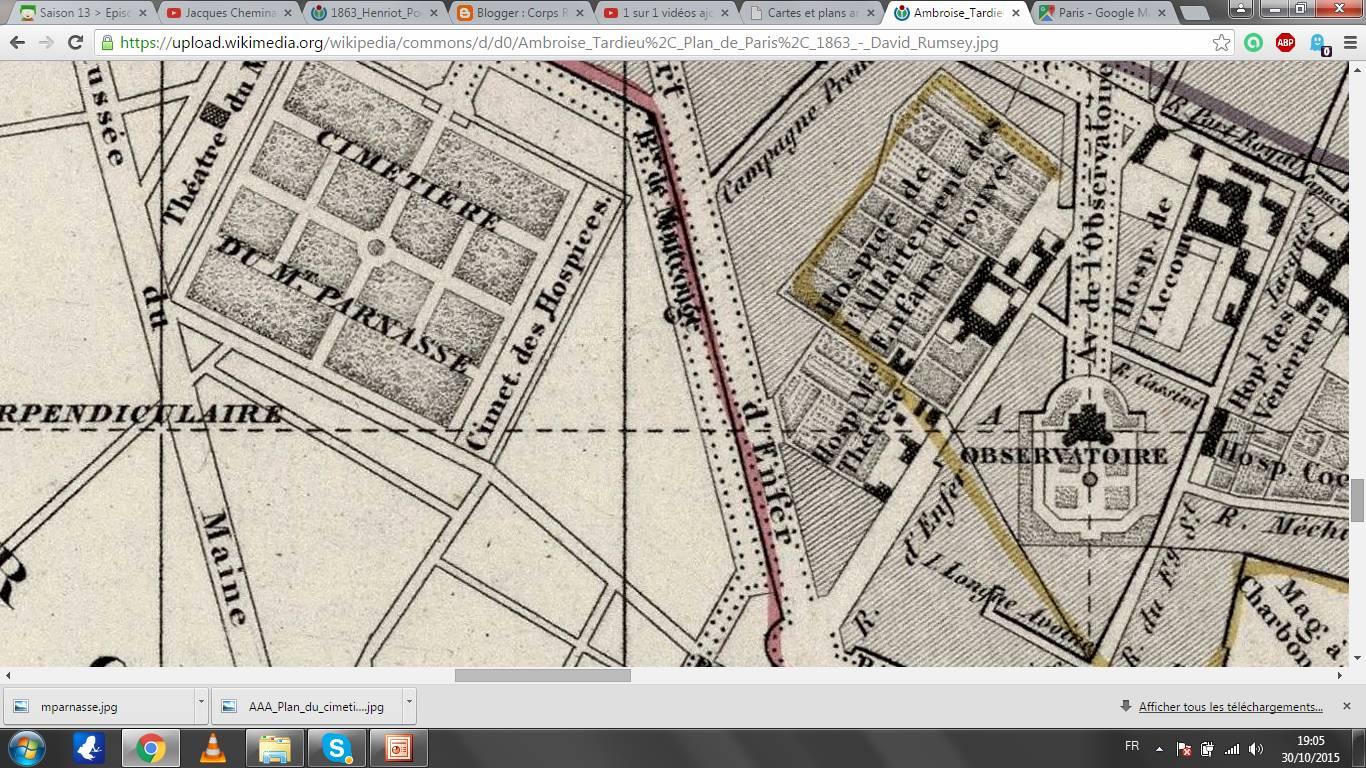Close the Blogger : Corps tab
The height and width of the screenshot is (768, 1366).
(579, 13)
